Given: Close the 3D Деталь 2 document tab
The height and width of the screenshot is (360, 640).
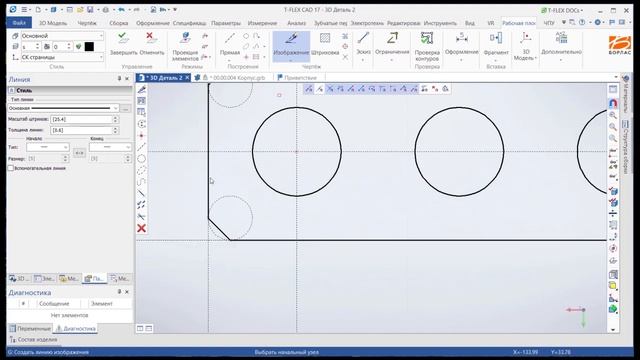Looking at the screenshot, I should click(187, 78).
